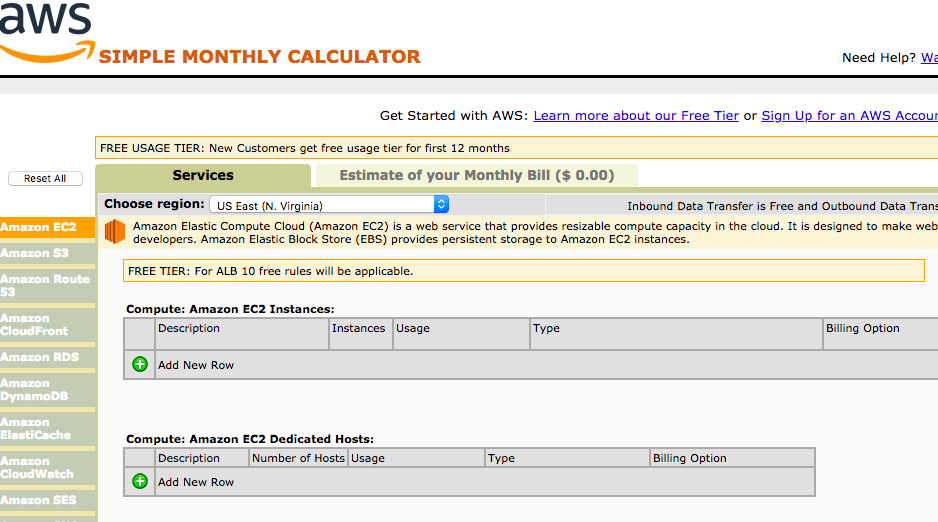Viewport: 938px width, 522px height.
Task: Select Amazon CloudFront in the sidebar
Action: (x=47, y=325)
